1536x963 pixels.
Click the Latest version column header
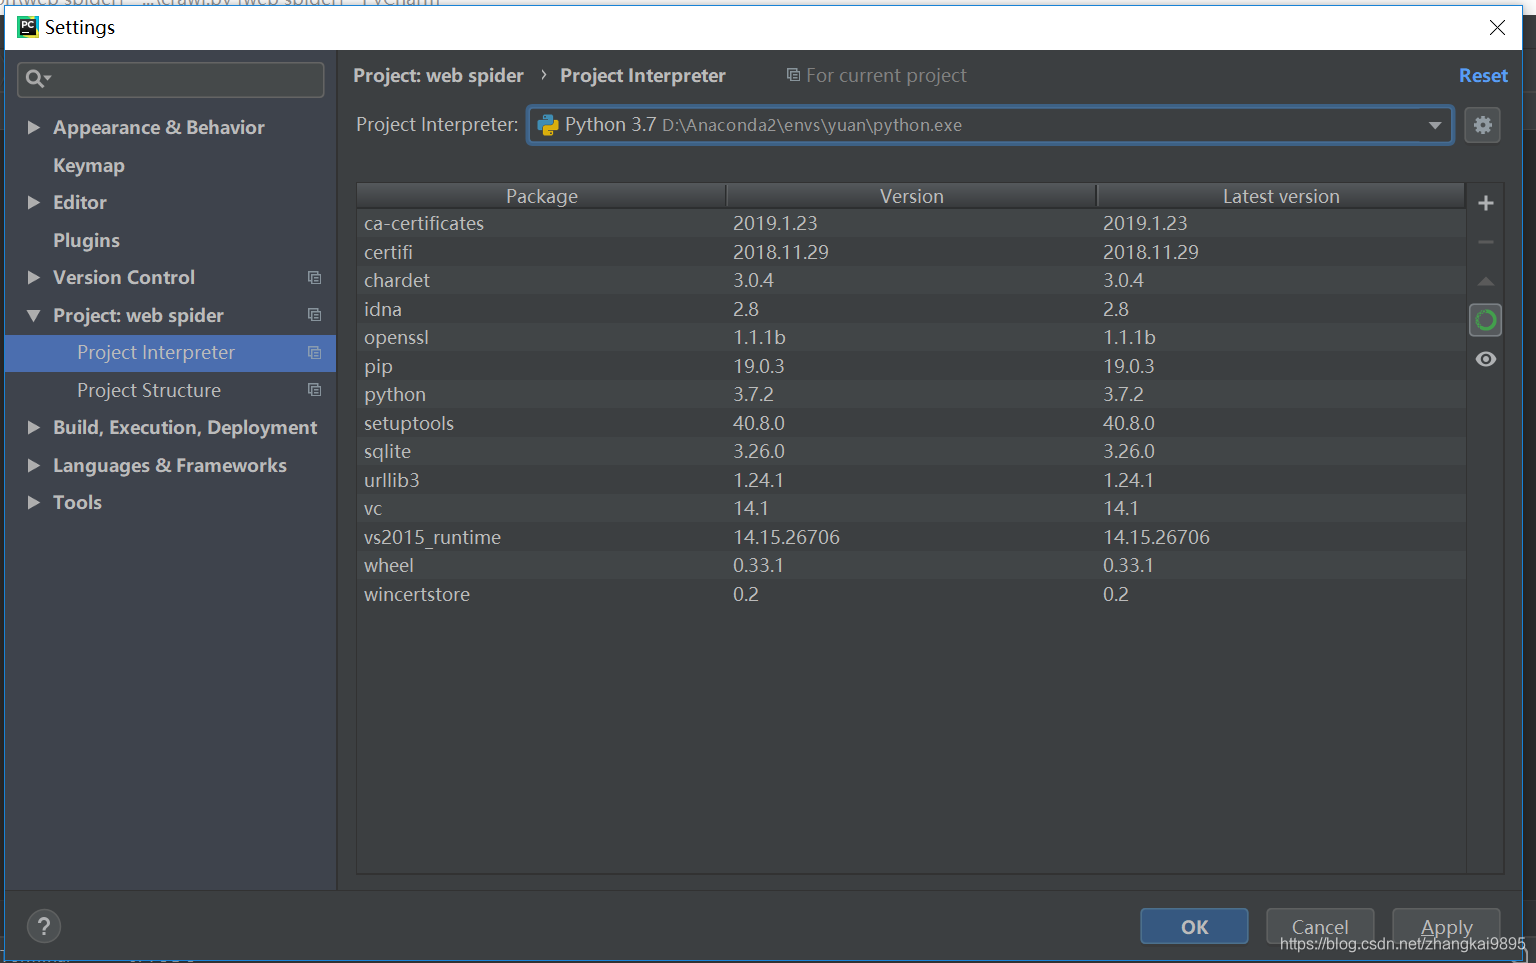(1281, 196)
